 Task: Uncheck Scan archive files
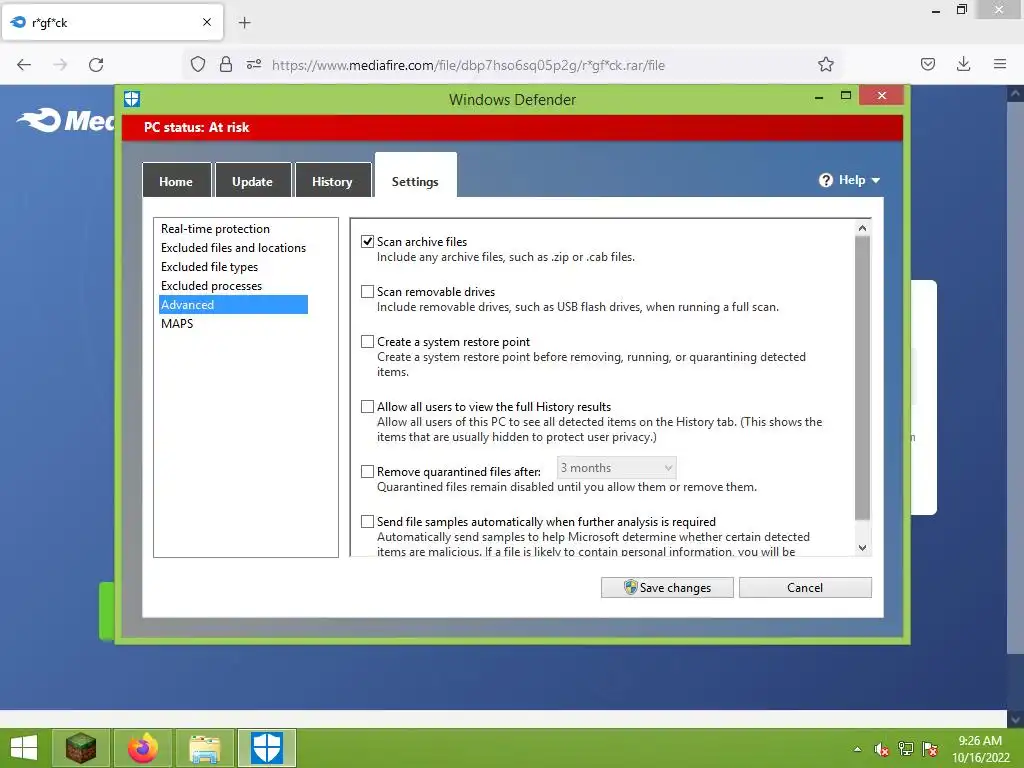click(368, 242)
